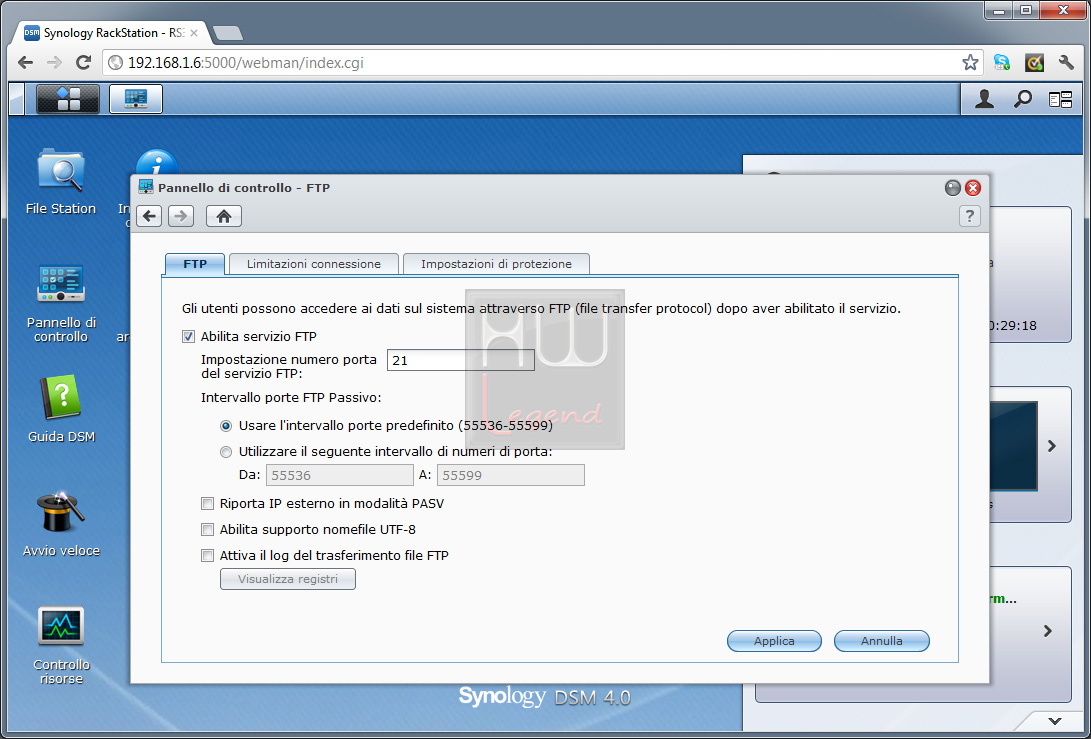This screenshot has height=739, width=1091.
Task: Open Guida DSM desktop icon
Action: [61, 409]
